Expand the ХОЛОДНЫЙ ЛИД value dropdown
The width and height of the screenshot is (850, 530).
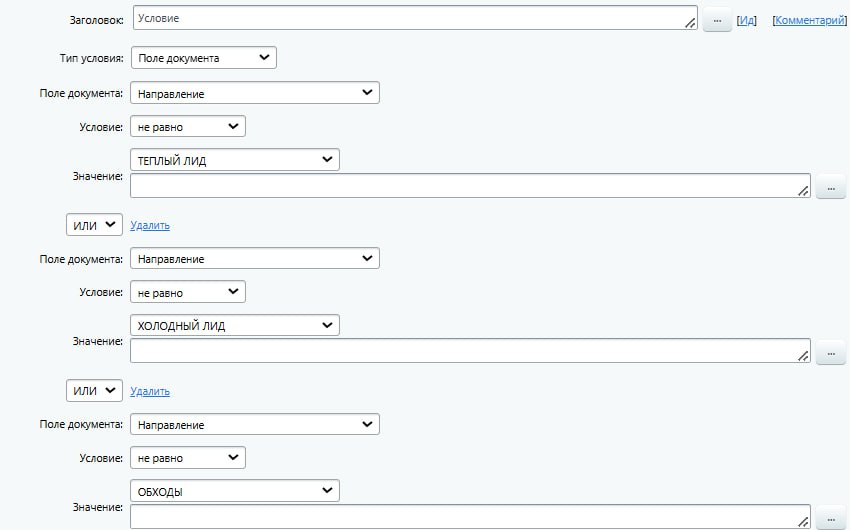coord(235,326)
